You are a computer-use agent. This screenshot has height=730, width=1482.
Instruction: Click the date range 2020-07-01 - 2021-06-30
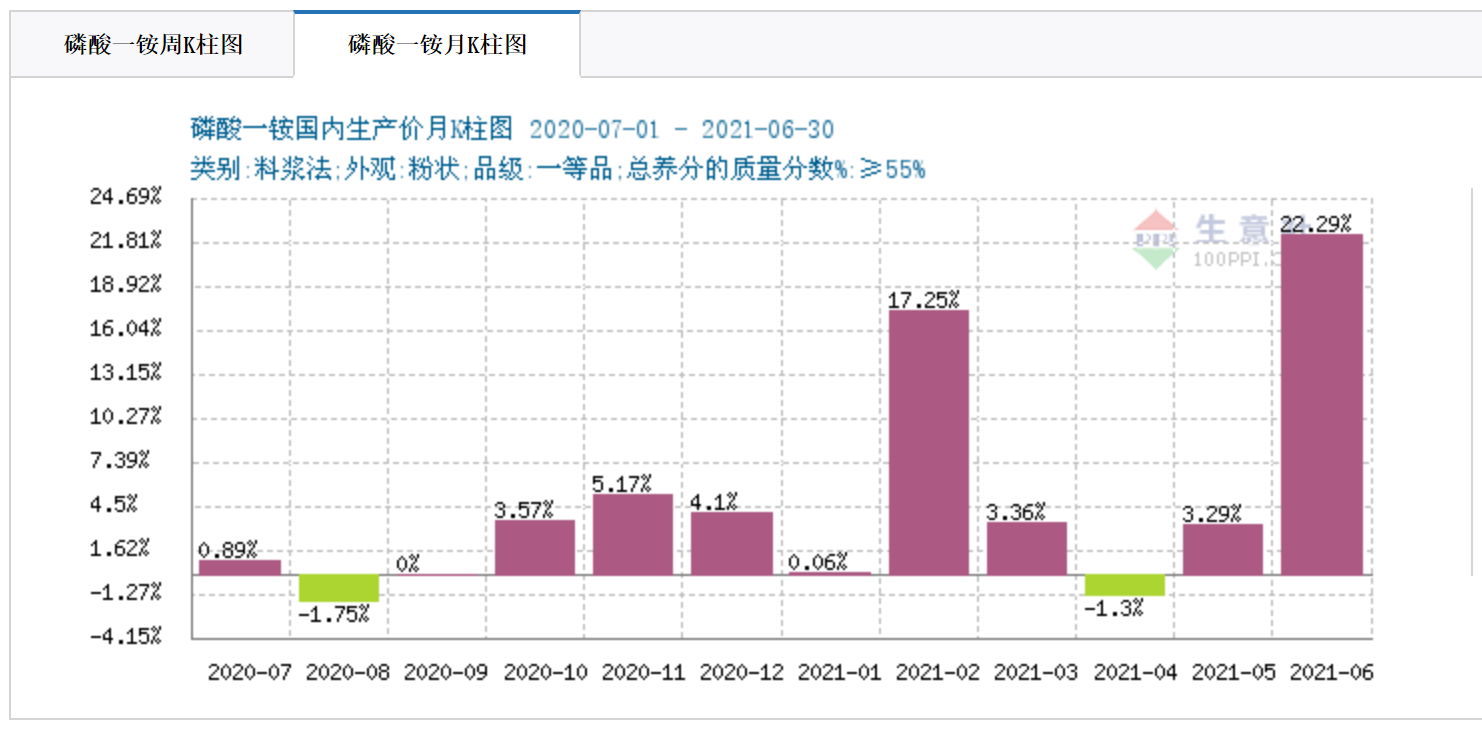(x=681, y=130)
